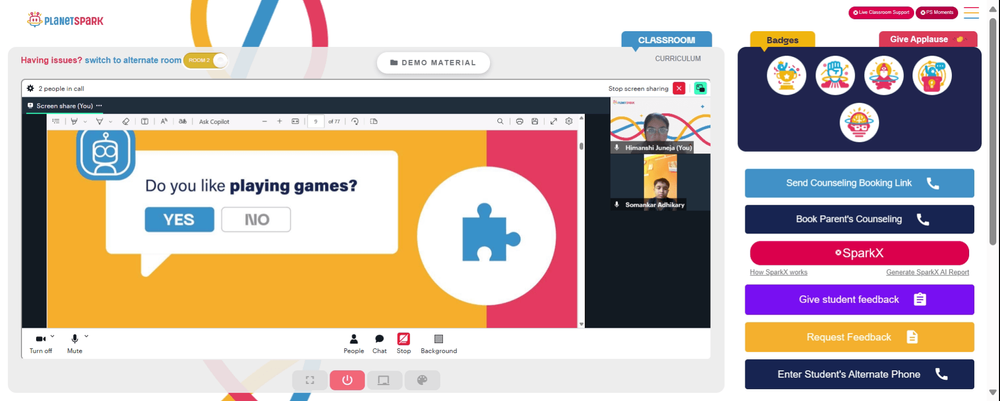Click Generate SparkX AI Report link
Viewport: 1000px width, 401px height.
tap(927, 272)
